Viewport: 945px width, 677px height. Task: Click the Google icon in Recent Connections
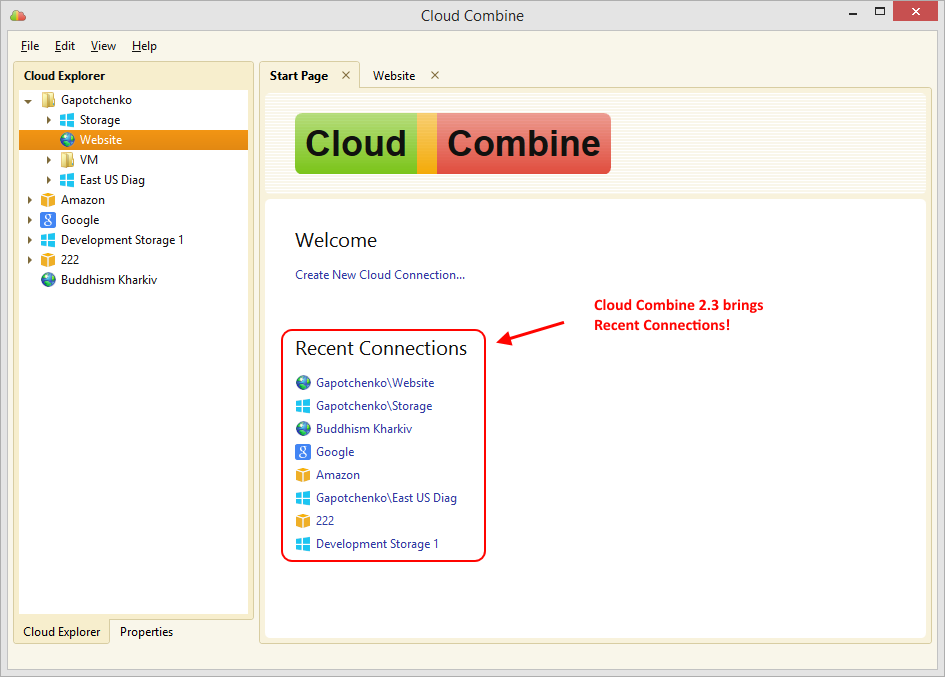303,452
